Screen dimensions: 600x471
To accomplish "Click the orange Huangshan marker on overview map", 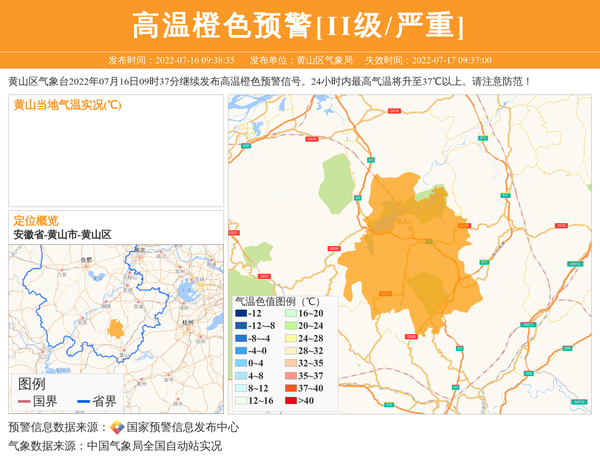I will pos(116,328).
